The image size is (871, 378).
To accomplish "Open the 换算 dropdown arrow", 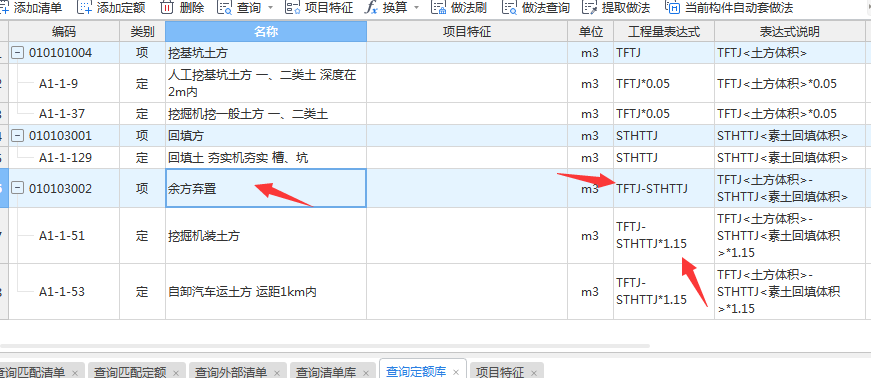I will click(x=417, y=8).
